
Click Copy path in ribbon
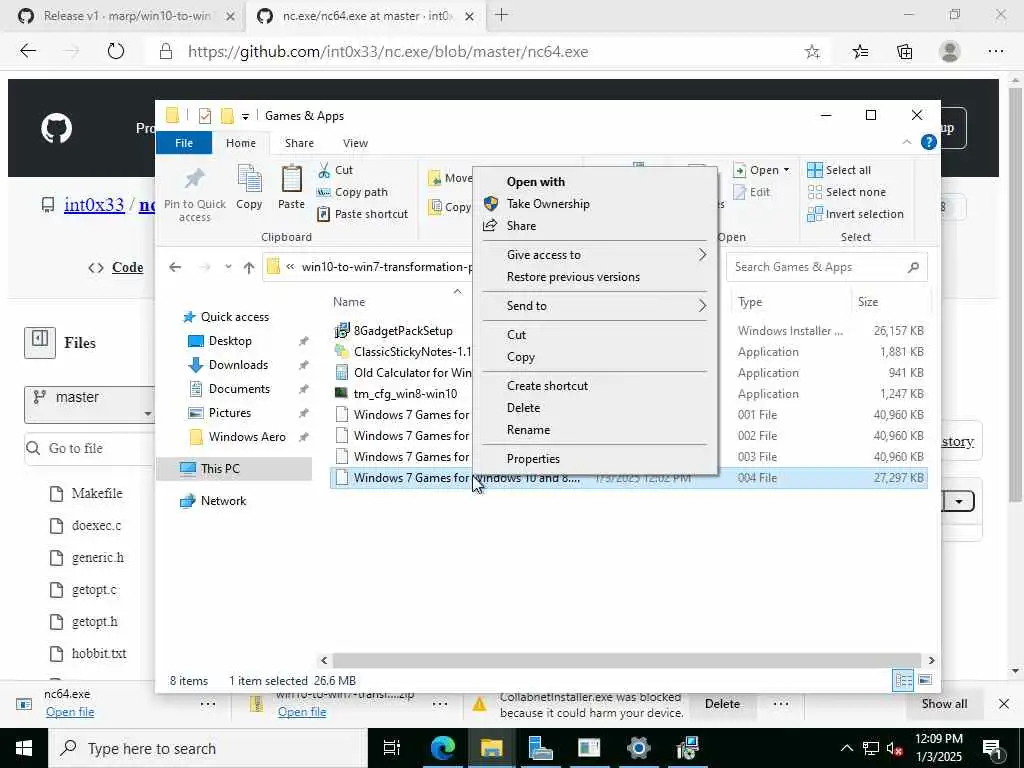click(353, 192)
